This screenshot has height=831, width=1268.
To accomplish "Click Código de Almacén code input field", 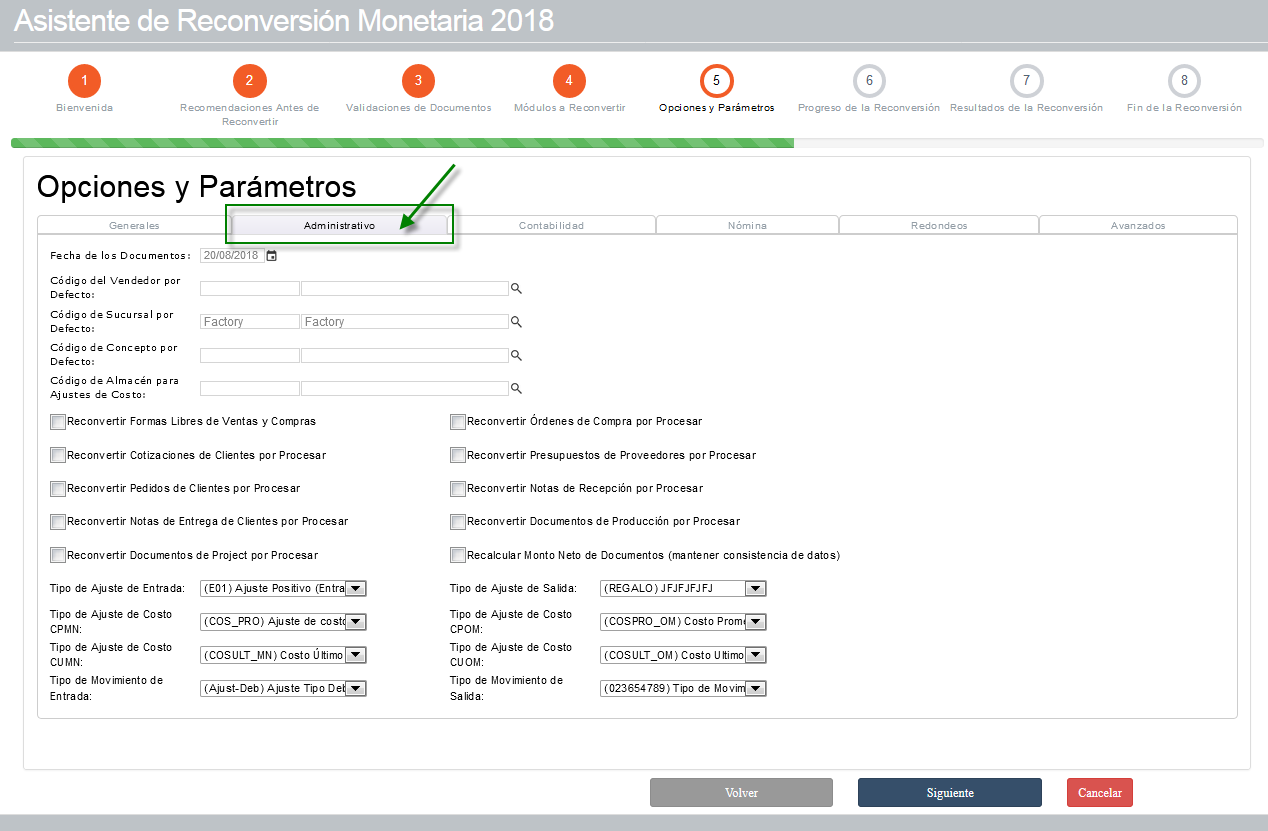I will [250, 388].
